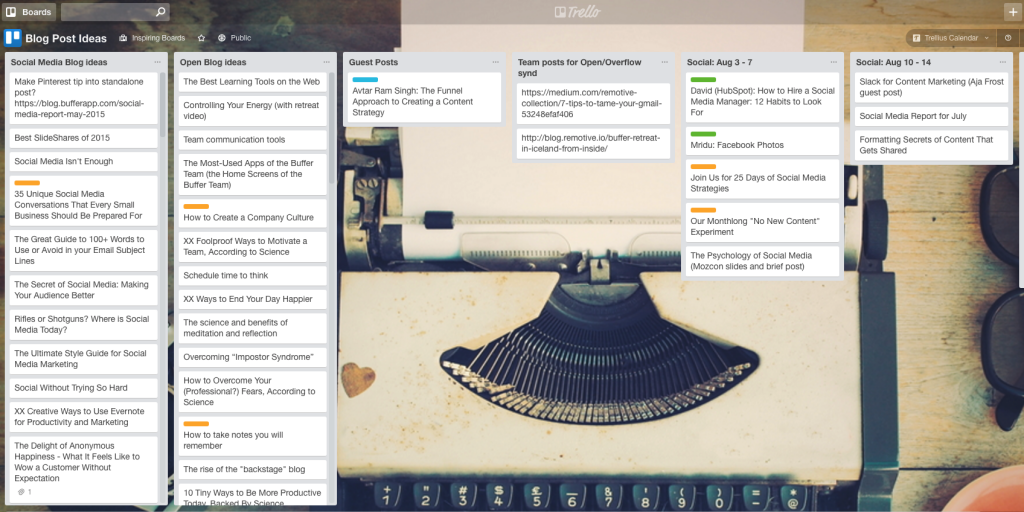Open the Social Media Report for July card
Viewport: 1024px width, 512px height.
(x=932, y=116)
